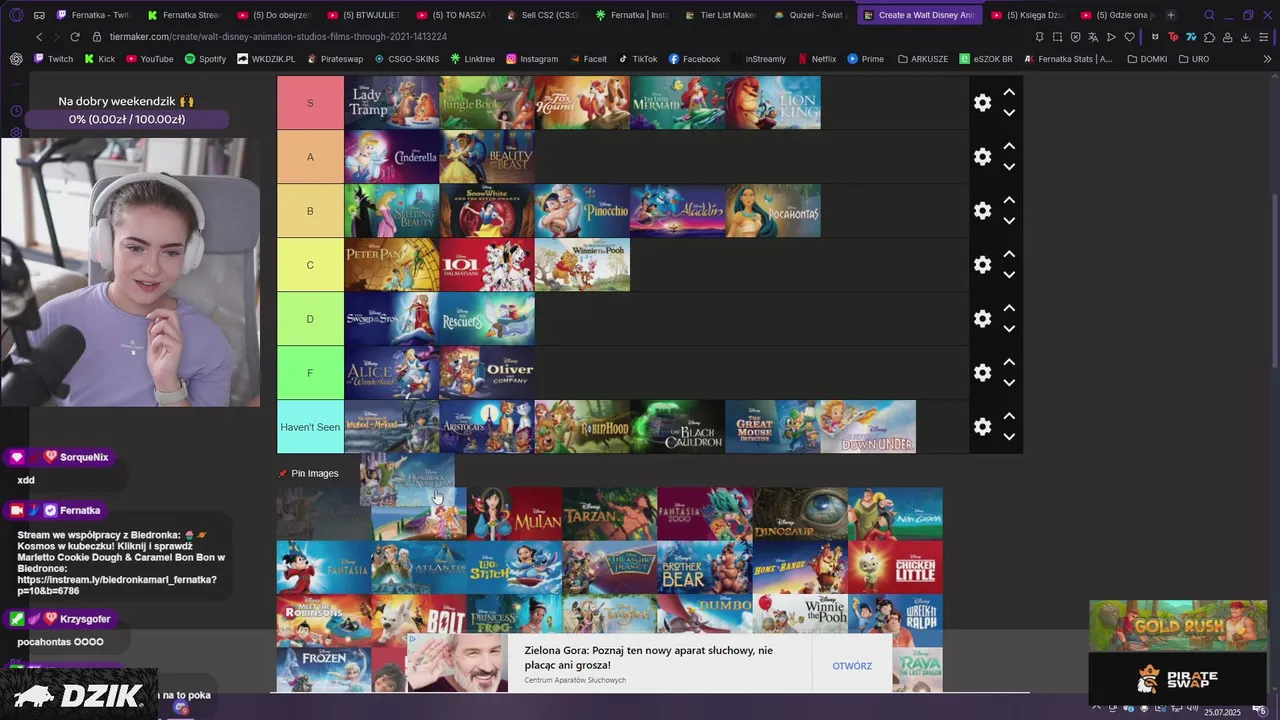This screenshot has height=720, width=1280.
Task: Open the Spotify bookmark
Action: point(205,59)
